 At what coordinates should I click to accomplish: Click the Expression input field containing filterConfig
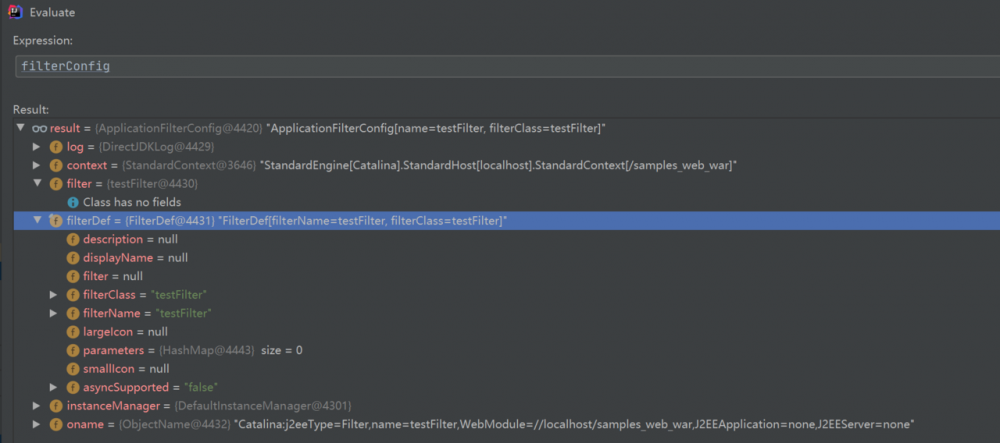point(508,66)
